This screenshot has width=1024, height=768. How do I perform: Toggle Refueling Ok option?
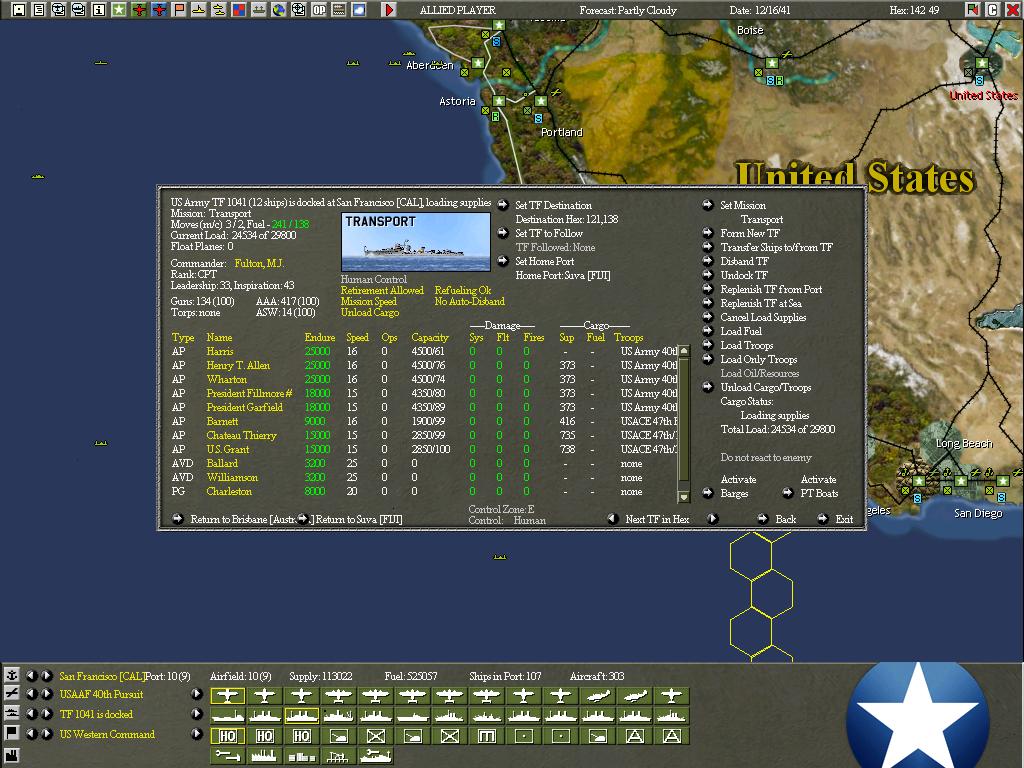(462, 291)
